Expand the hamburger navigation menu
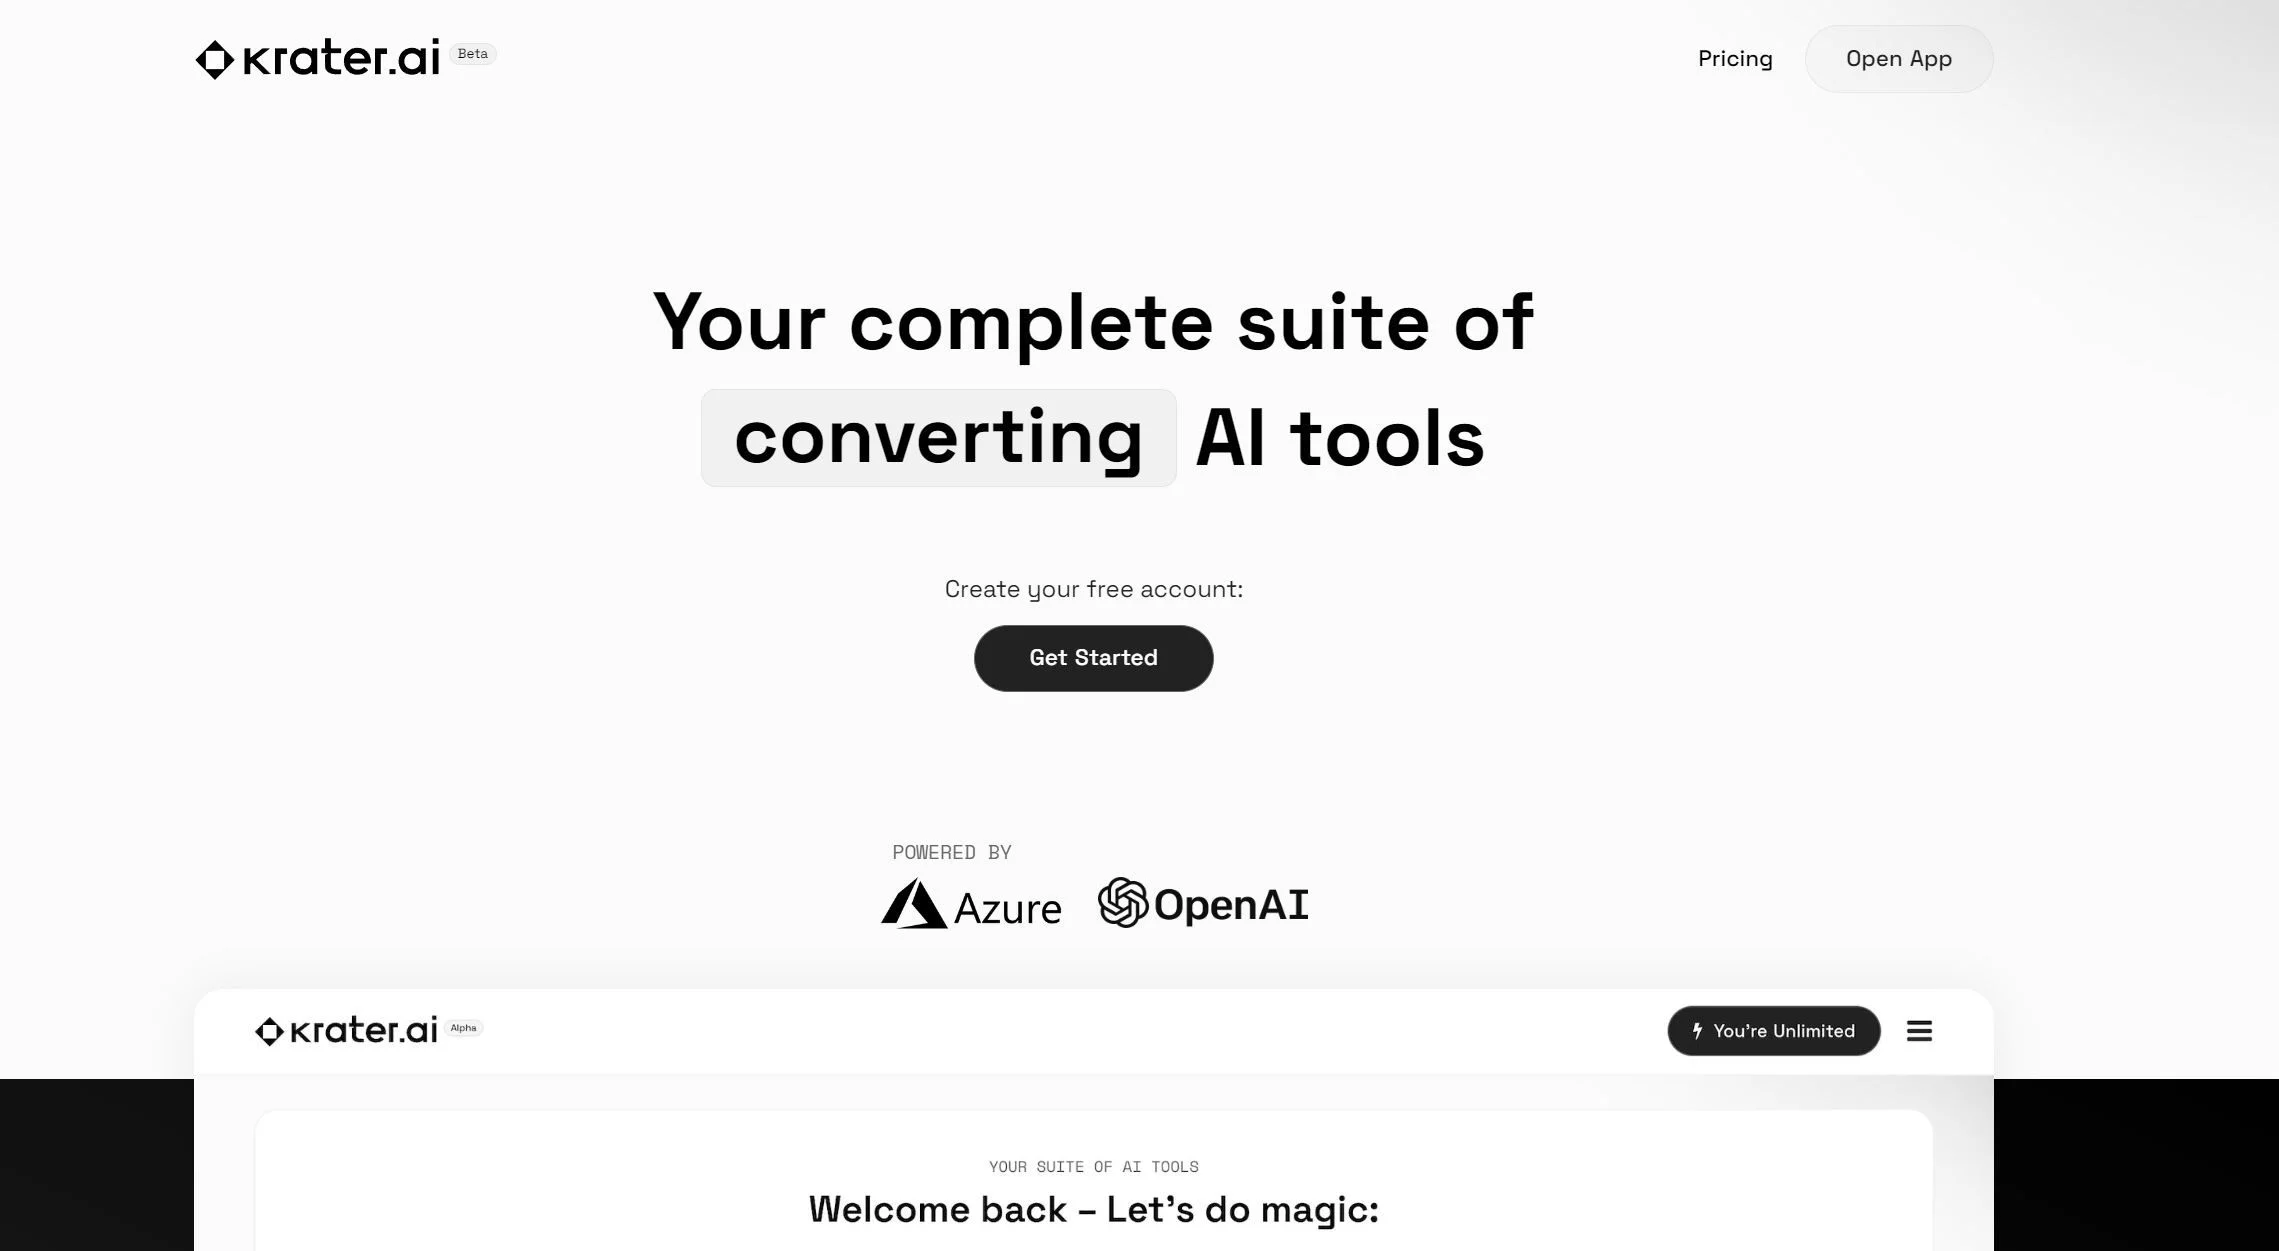The width and height of the screenshot is (2279, 1251). (x=1920, y=1029)
